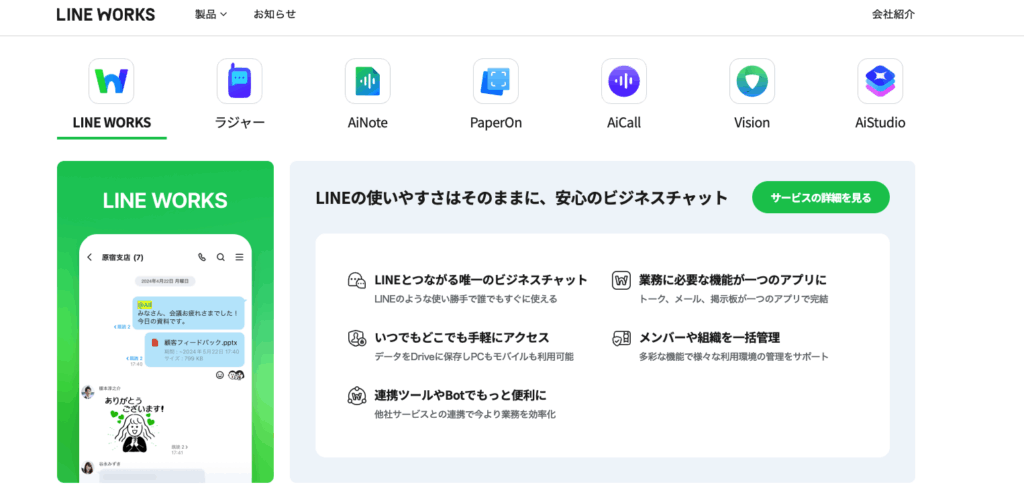The image size is (1024, 503).
Task: Click the heading LINEとつながる唯一のビジネスチャット
Action: click(481, 280)
